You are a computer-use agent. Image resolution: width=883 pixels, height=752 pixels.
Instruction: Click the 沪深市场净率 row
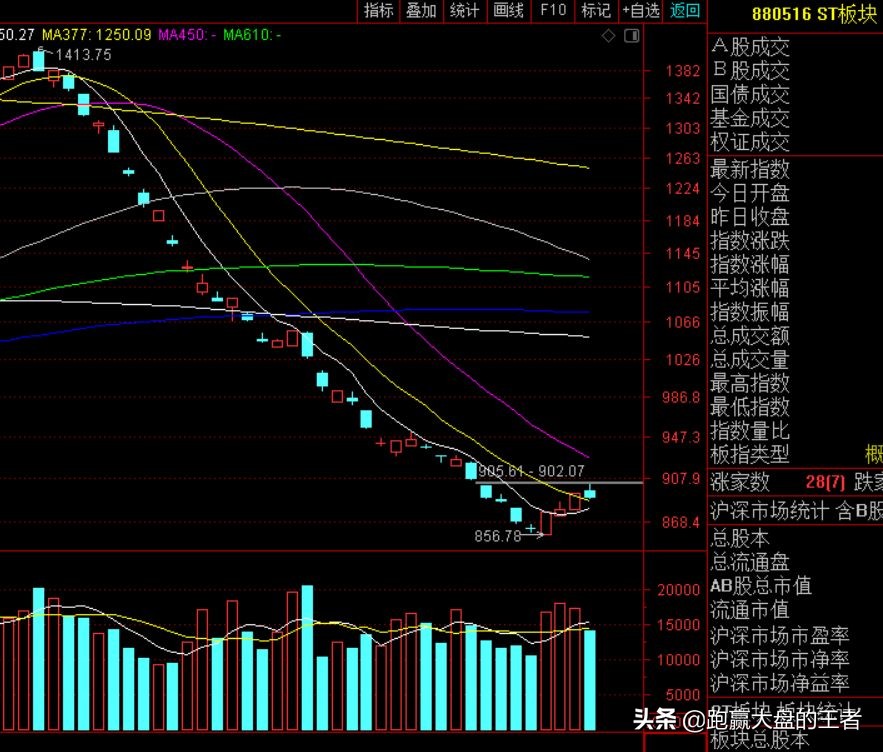pyautogui.click(x=780, y=658)
